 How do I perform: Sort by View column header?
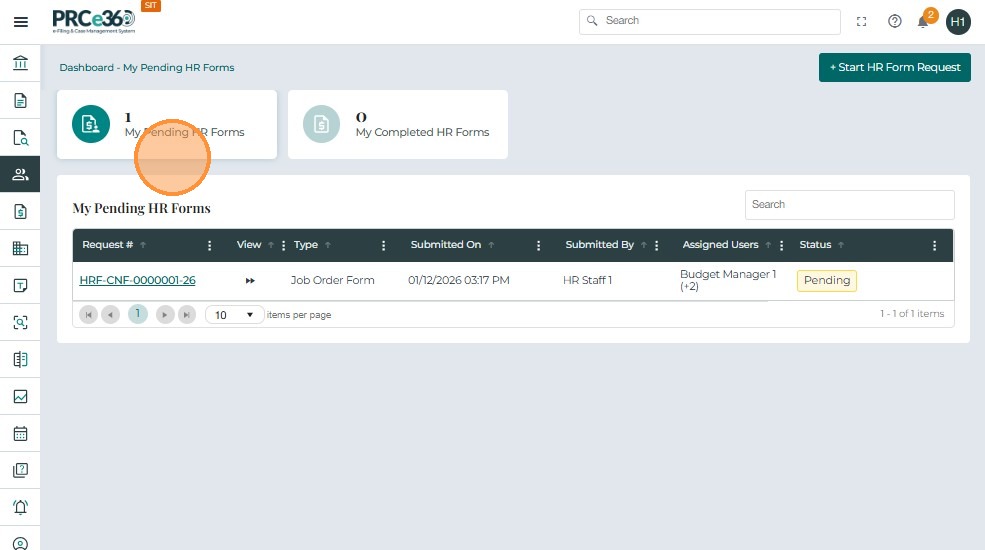coord(249,245)
